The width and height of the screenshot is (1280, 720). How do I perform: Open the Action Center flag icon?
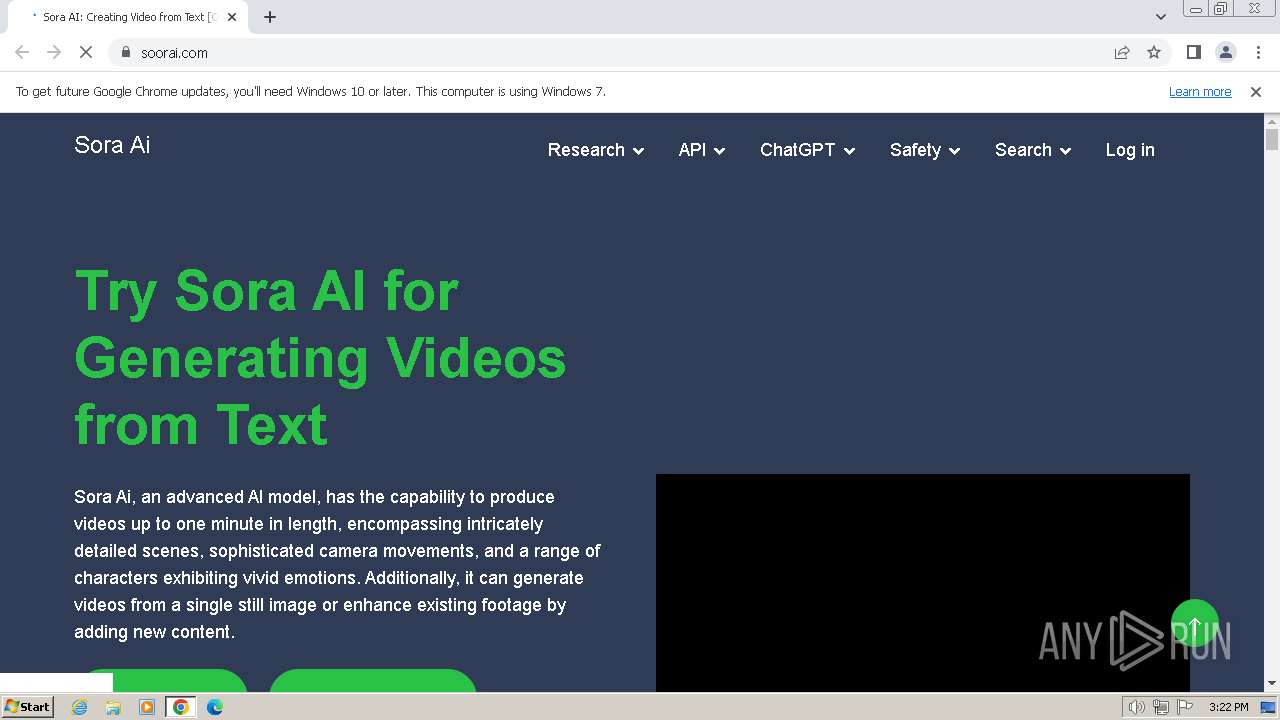point(1186,707)
